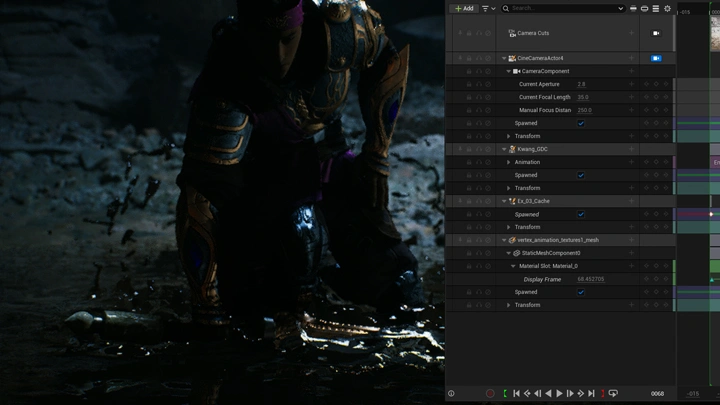Add a key to Current Aperture track
This screenshot has width=720, height=405.
pos(656,84)
